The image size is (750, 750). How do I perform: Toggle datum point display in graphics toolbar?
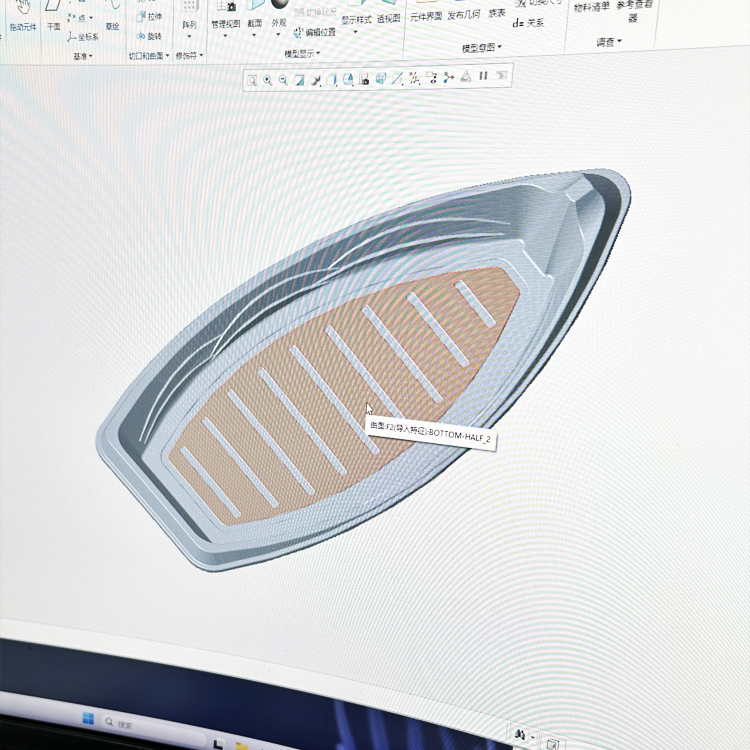coord(415,77)
